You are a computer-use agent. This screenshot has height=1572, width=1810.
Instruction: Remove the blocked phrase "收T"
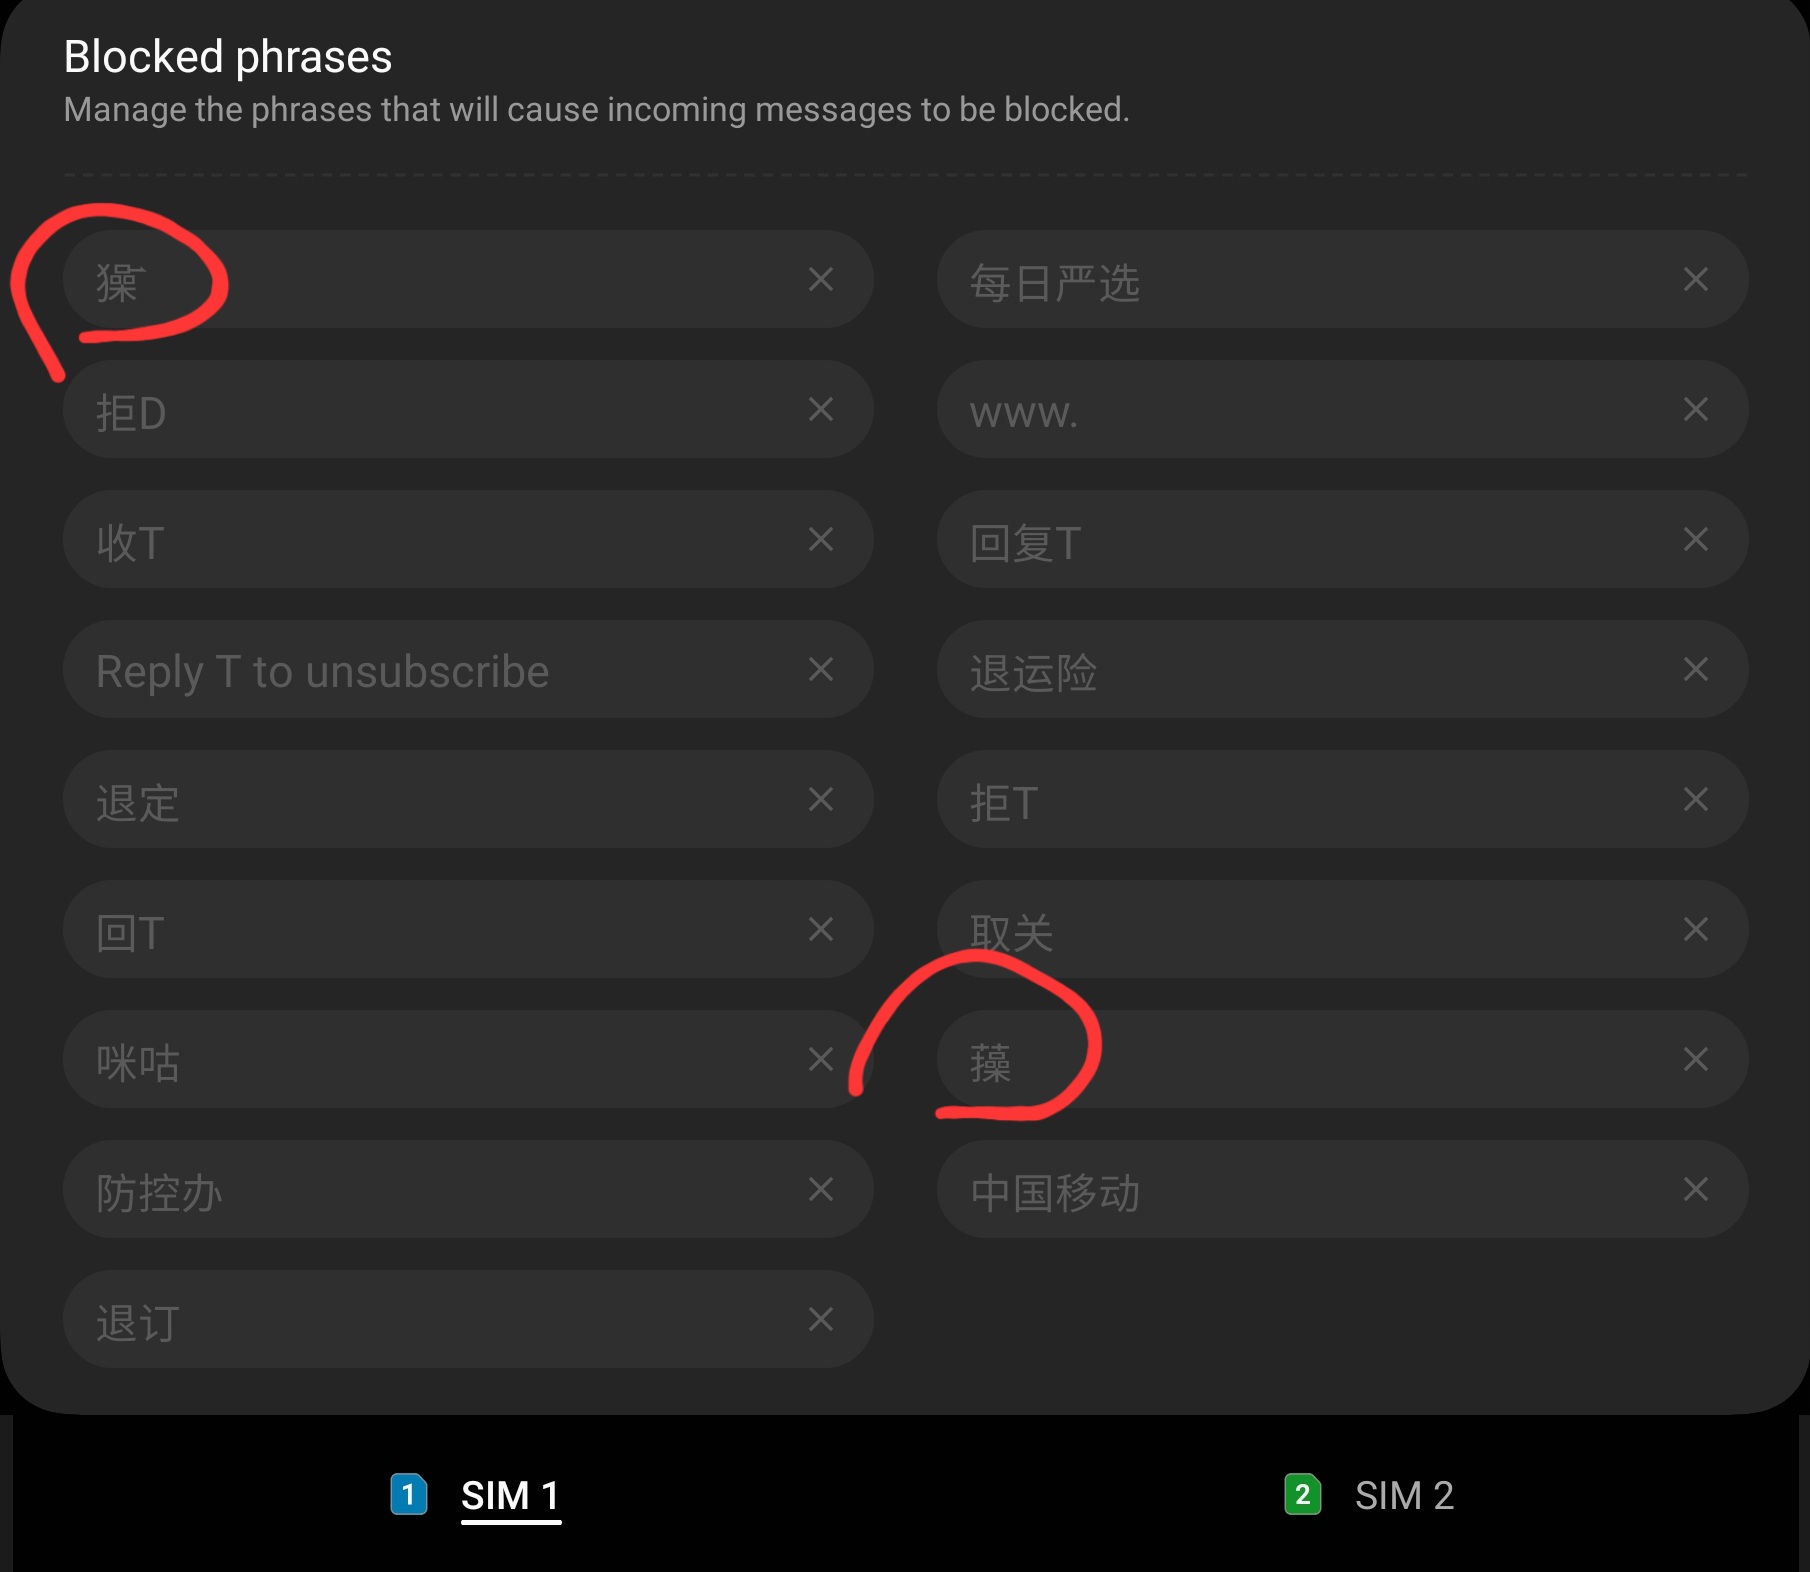tap(822, 539)
